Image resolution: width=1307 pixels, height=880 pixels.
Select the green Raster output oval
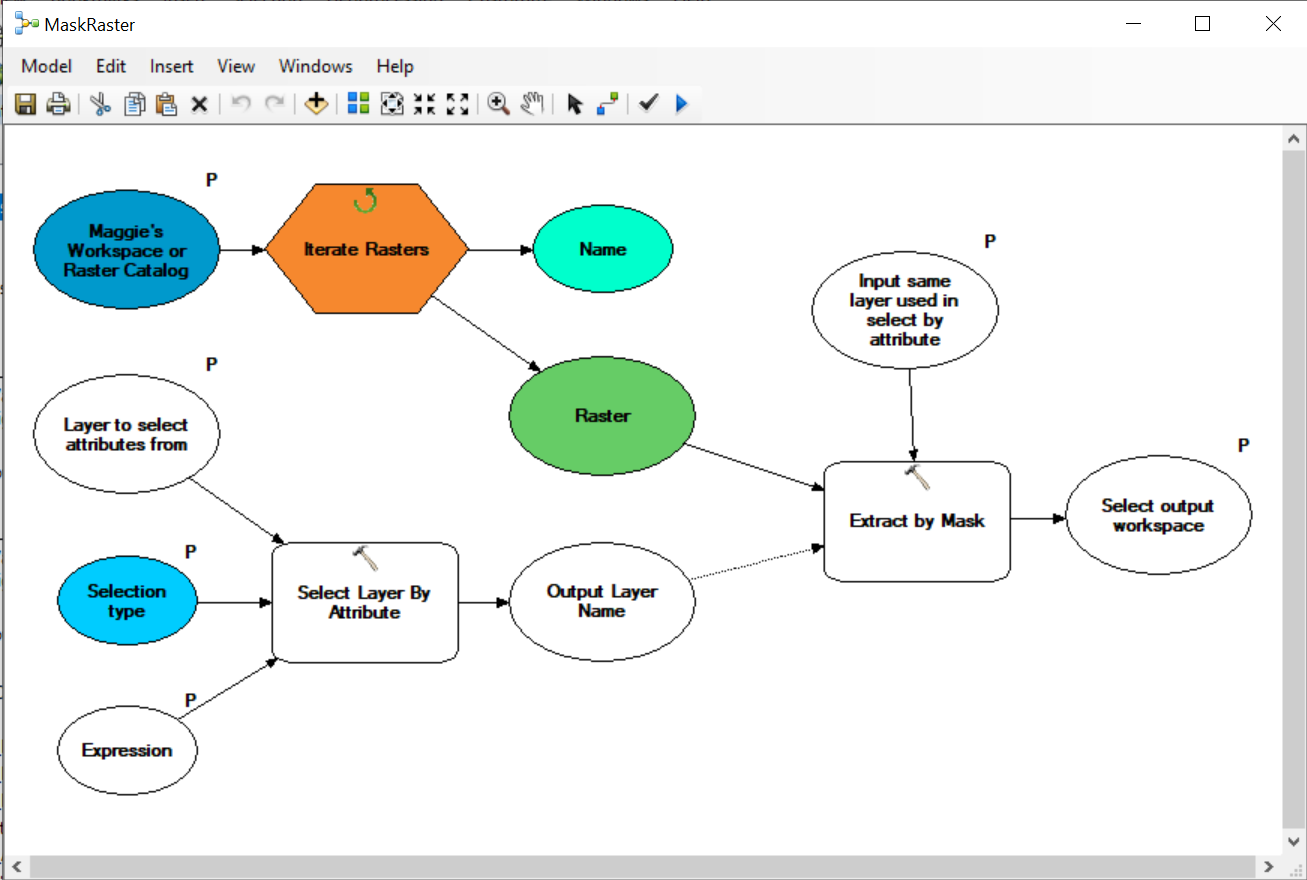point(602,416)
